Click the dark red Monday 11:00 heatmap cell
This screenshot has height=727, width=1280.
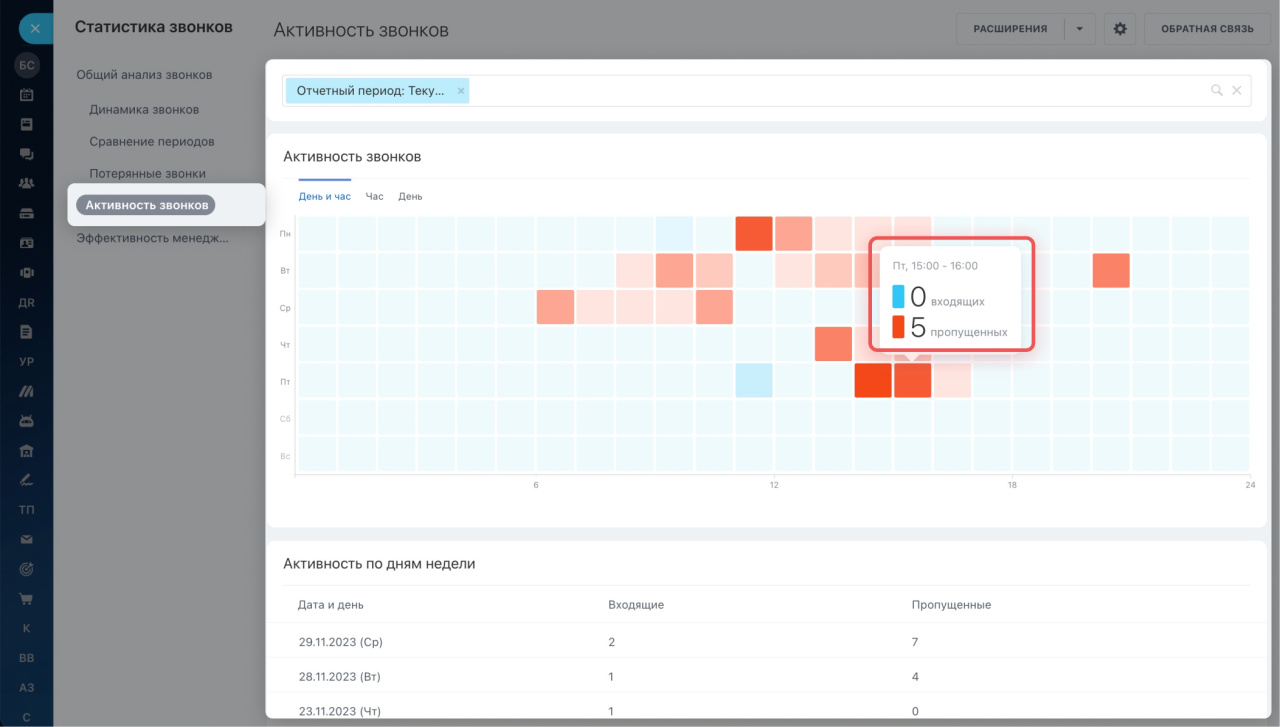(x=754, y=234)
